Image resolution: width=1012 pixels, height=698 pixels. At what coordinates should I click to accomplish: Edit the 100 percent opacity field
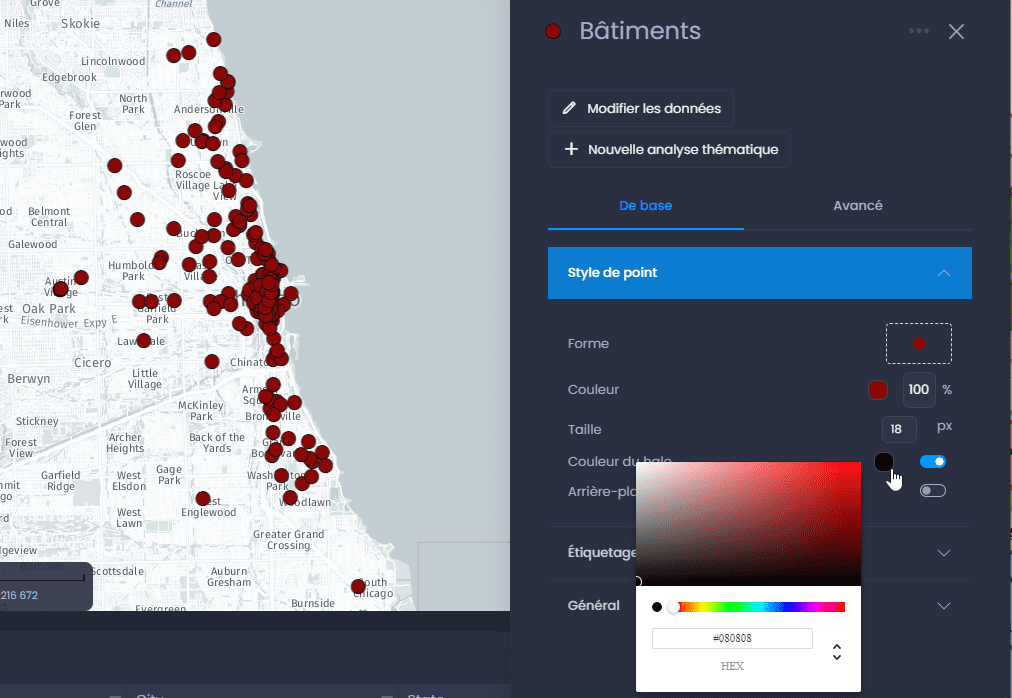point(918,389)
